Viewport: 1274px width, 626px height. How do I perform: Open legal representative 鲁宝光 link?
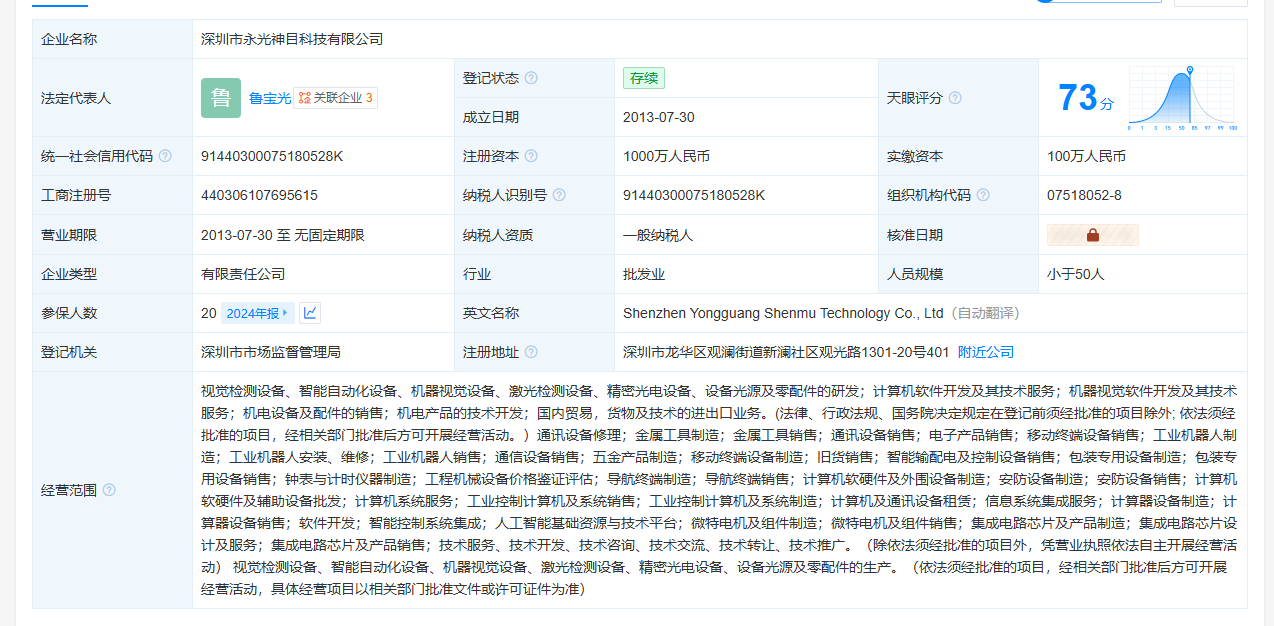coord(270,98)
